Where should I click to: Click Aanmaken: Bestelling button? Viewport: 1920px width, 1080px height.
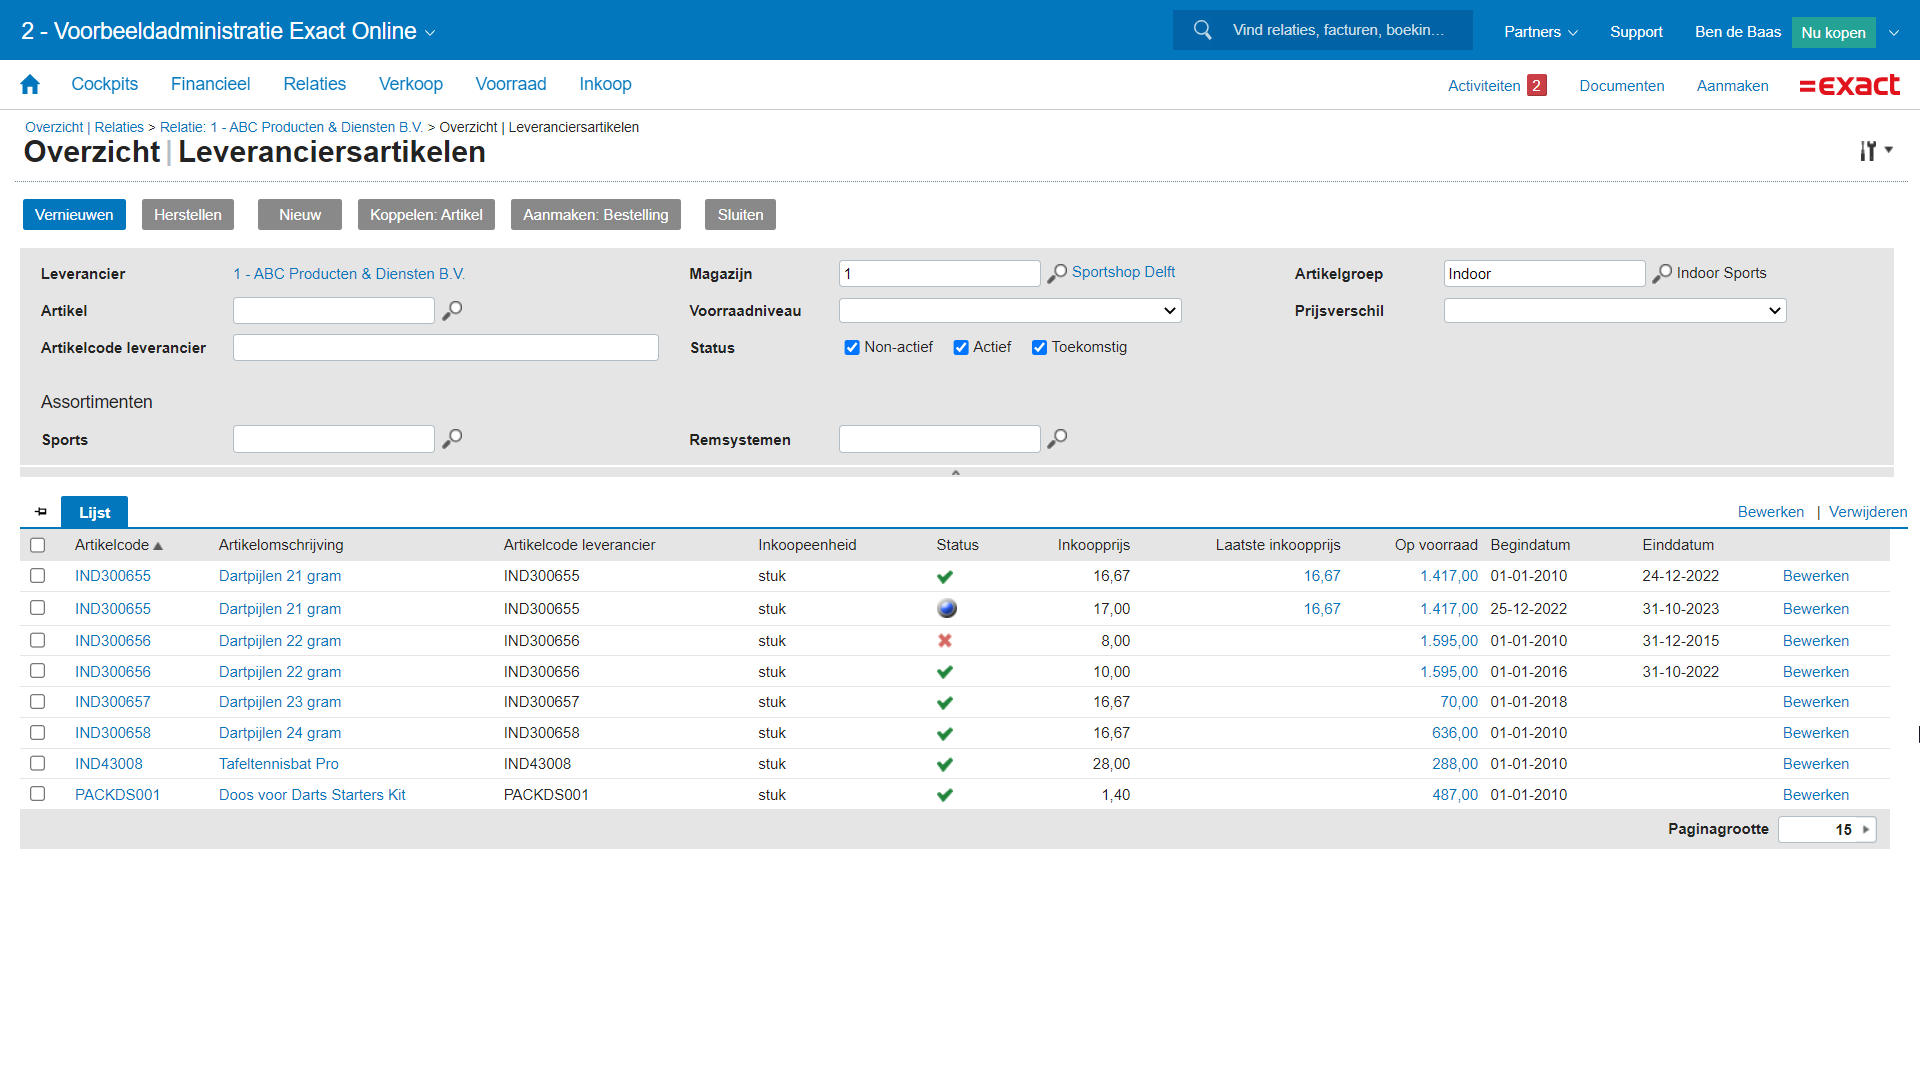click(596, 215)
